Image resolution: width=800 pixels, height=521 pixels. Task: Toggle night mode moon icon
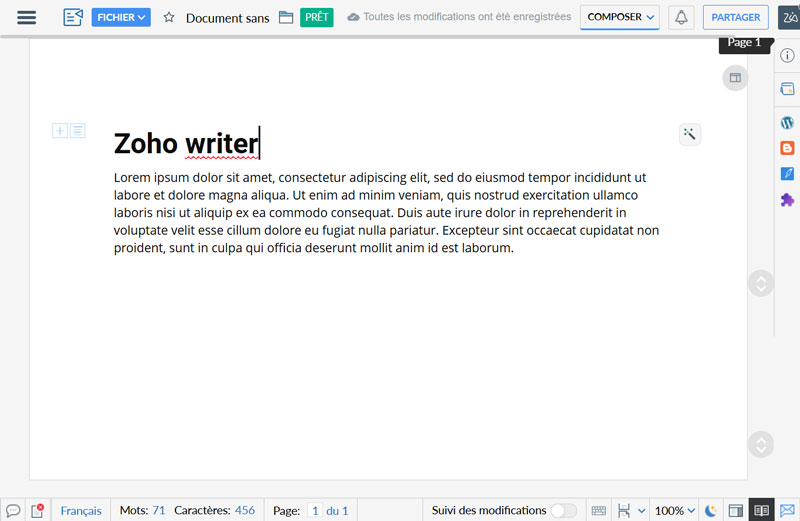click(x=711, y=510)
